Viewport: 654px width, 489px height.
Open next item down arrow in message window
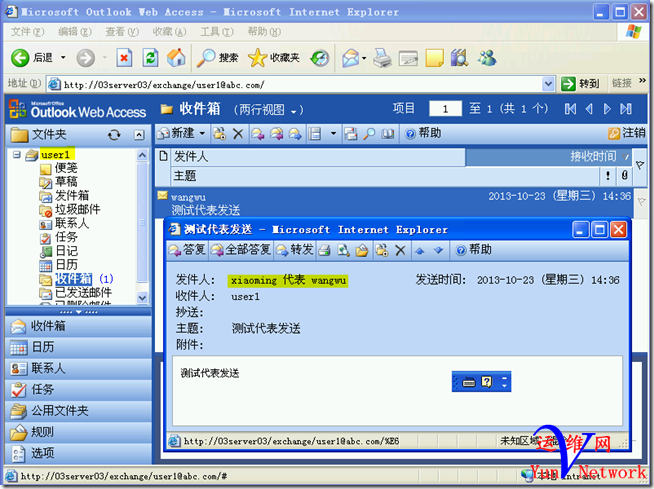tap(438, 251)
